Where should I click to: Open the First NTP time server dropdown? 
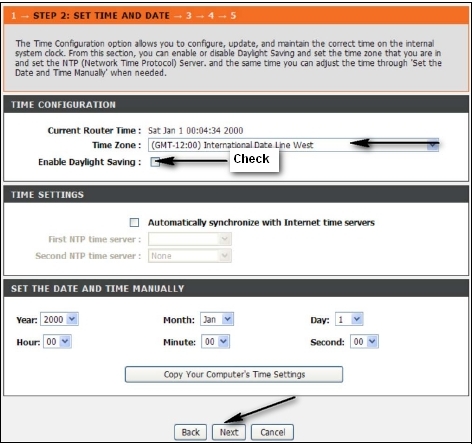tap(190, 239)
